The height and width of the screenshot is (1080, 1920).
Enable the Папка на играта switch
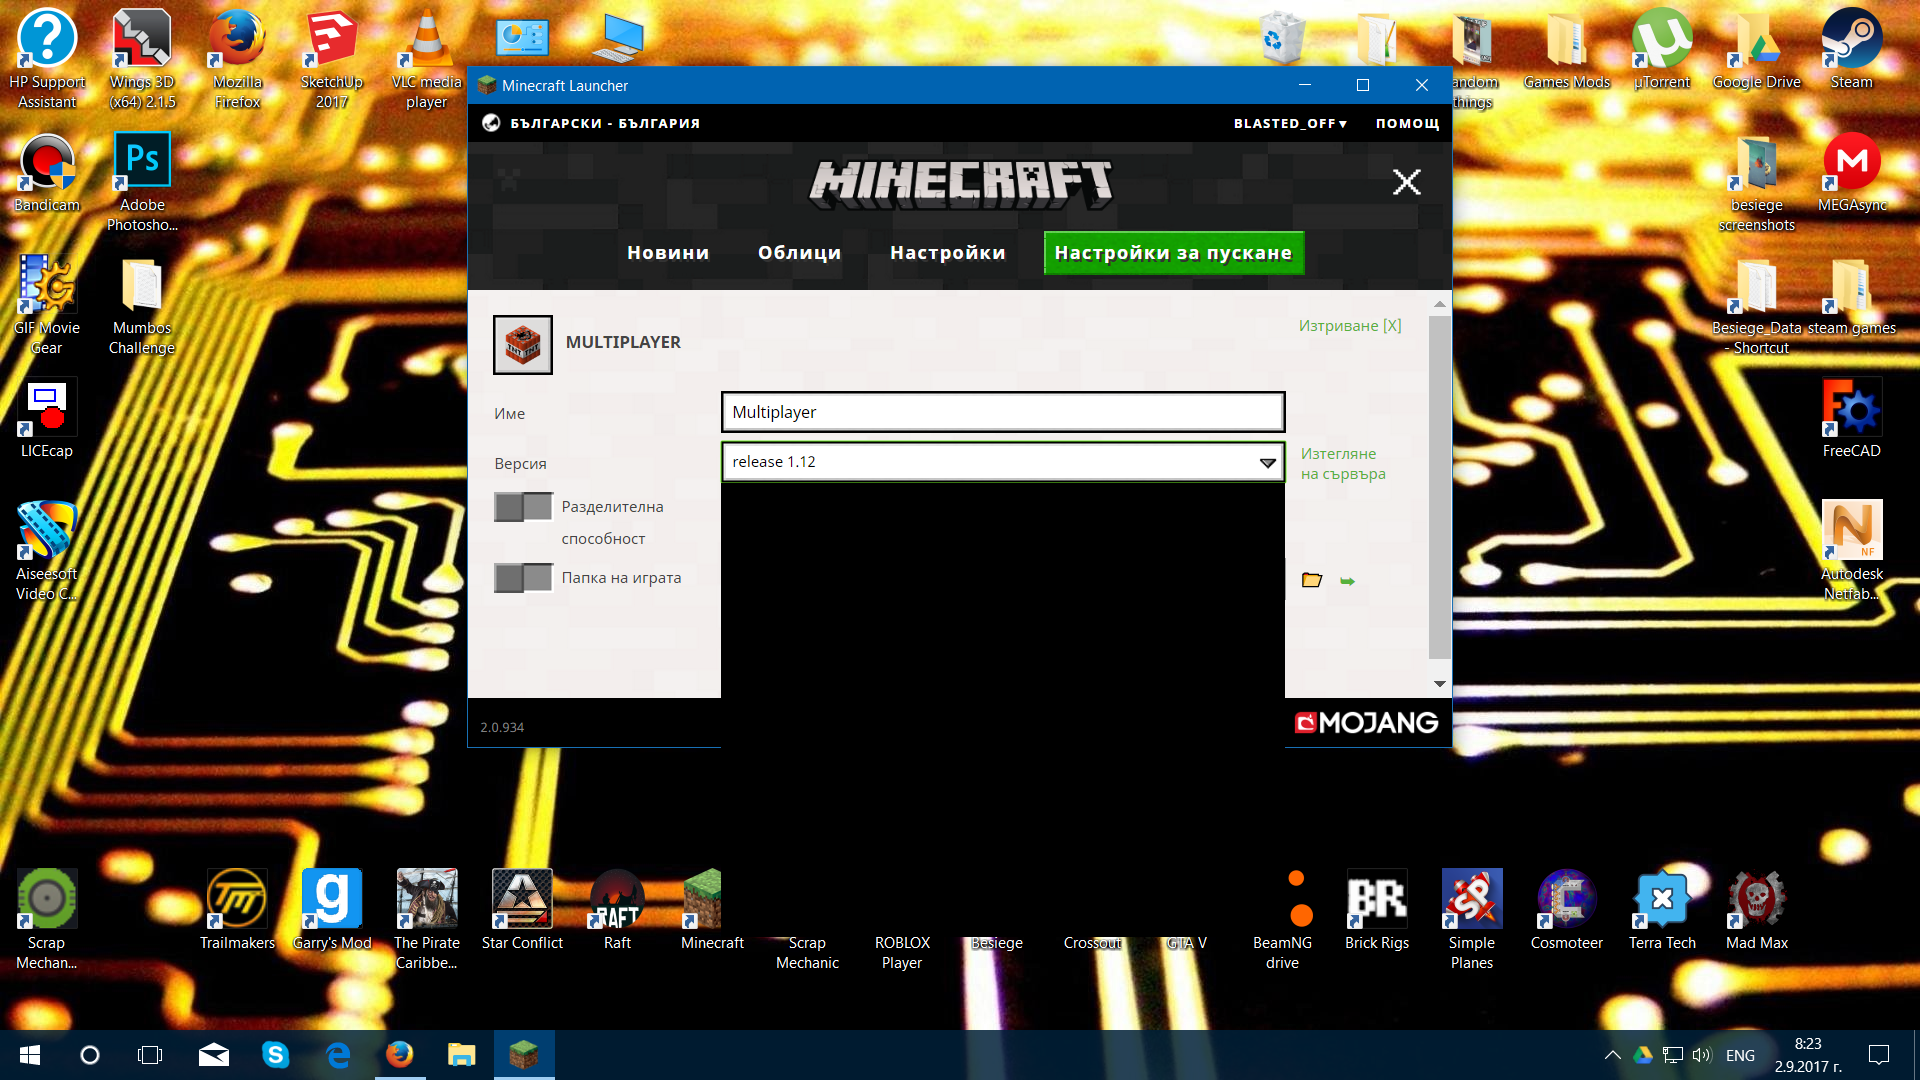[523, 578]
